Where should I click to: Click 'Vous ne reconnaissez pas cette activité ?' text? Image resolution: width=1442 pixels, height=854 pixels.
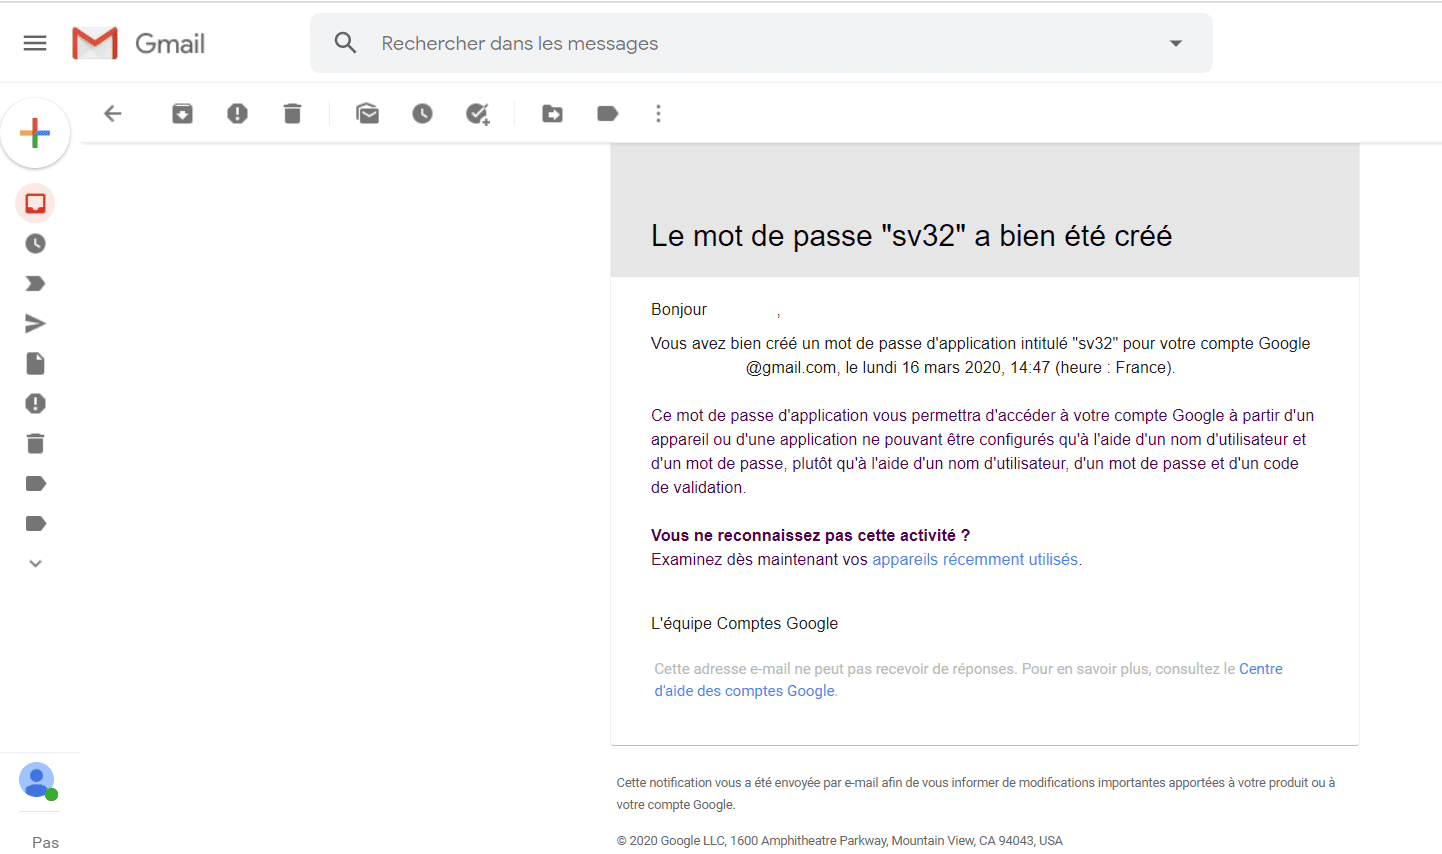click(810, 536)
